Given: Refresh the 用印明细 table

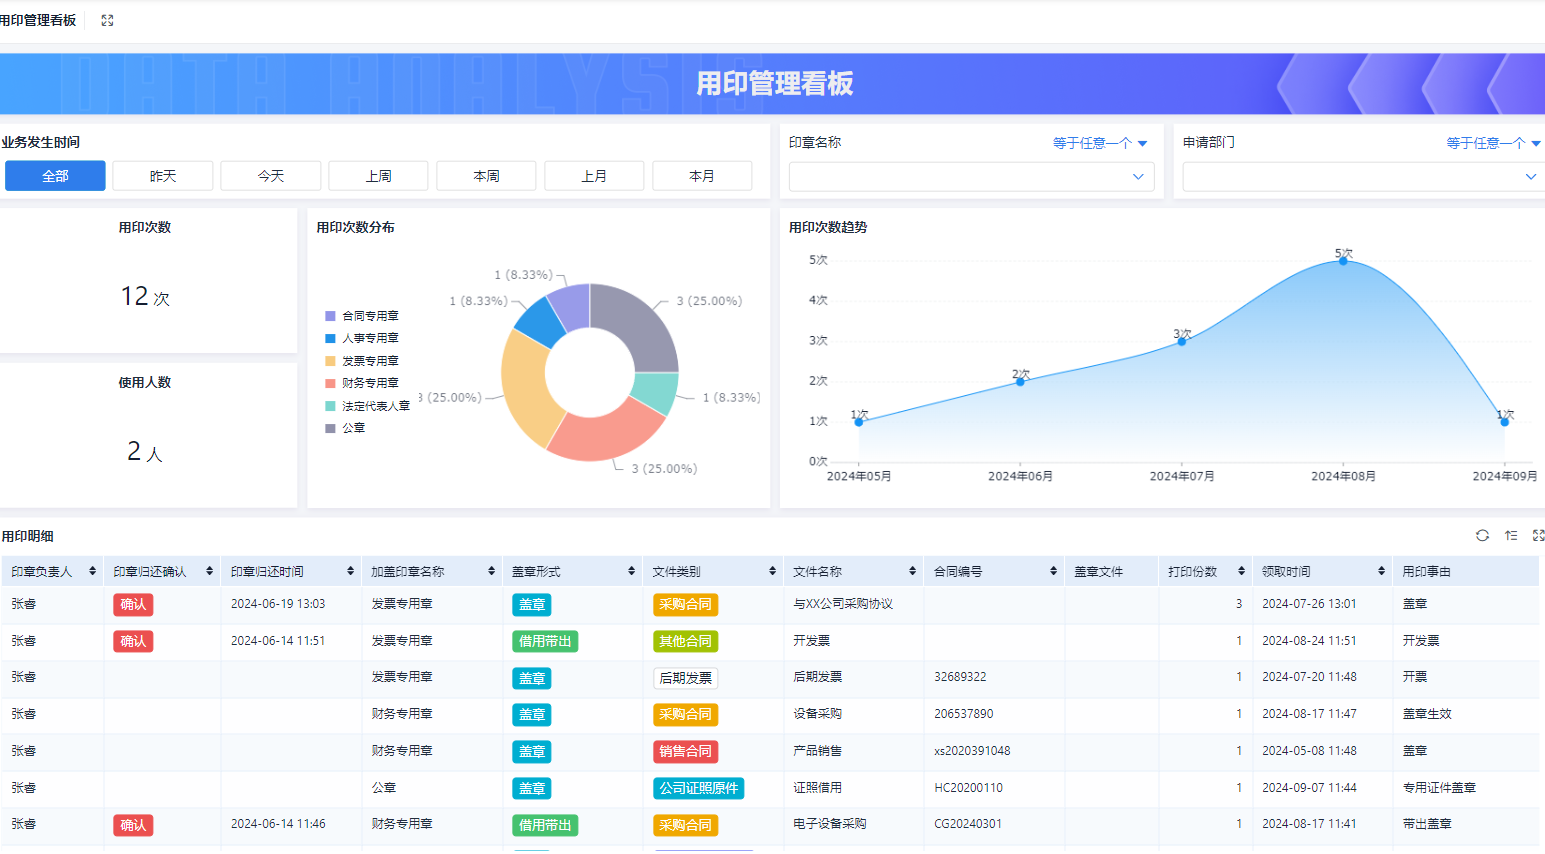Looking at the screenshot, I should 1482,536.
